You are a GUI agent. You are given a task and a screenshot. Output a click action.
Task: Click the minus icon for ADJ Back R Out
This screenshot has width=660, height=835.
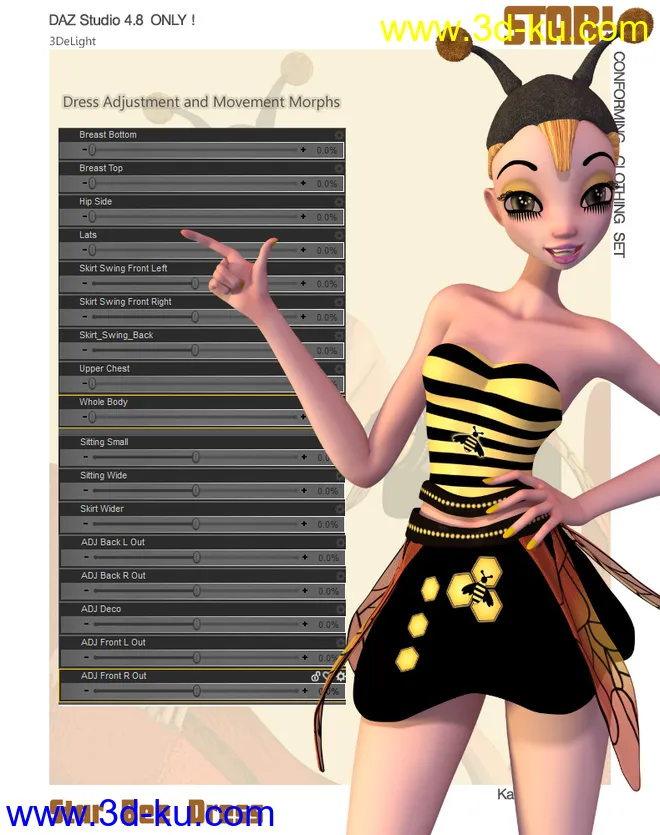[x=86, y=591]
